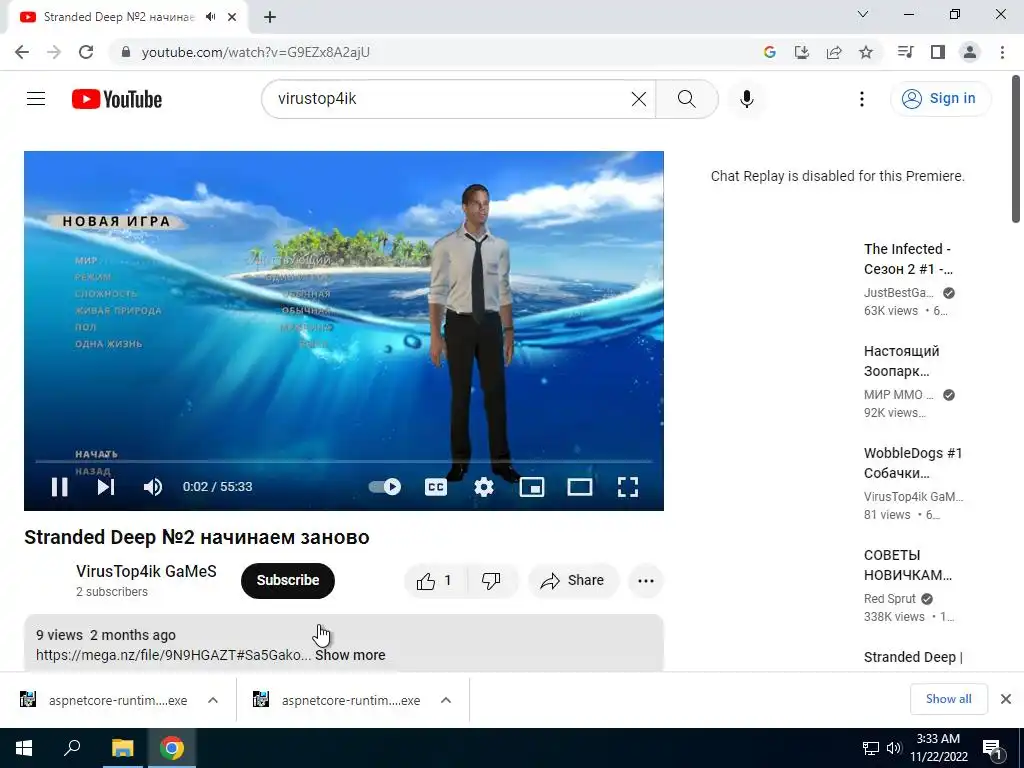1024x768 pixels.
Task: Open VirusTop4ik GaMeS channel name
Action: tap(146, 571)
